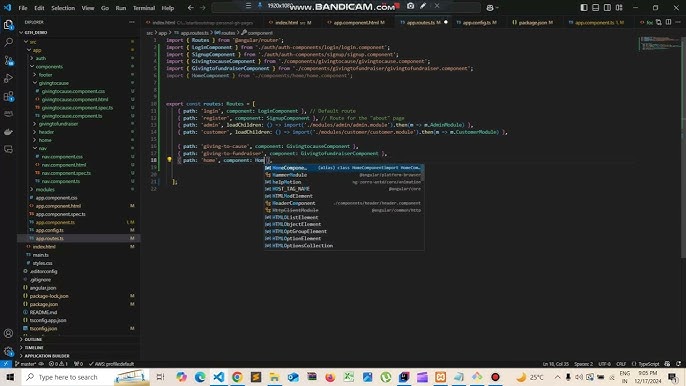The width and height of the screenshot is (686, 386).
Task: Split the editor to the right
Action: pos(668,22)
